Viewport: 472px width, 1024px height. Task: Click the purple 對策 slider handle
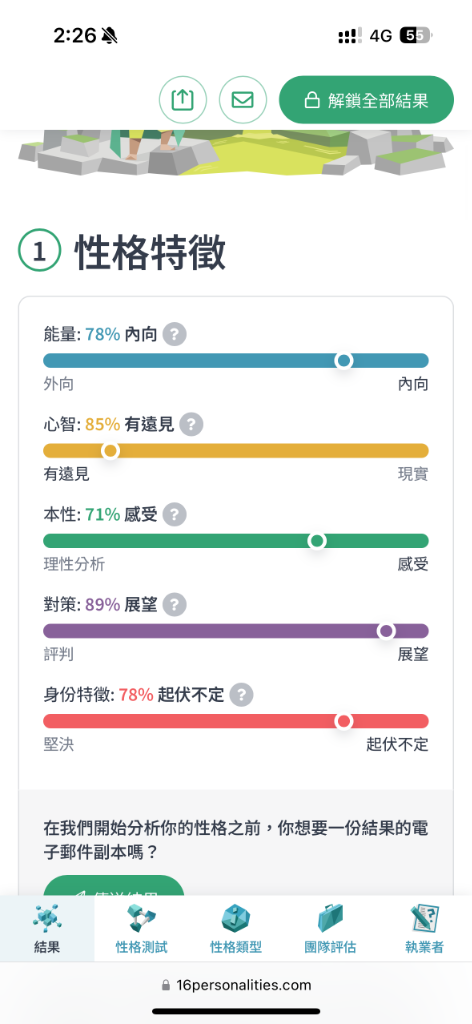point(386,631)
